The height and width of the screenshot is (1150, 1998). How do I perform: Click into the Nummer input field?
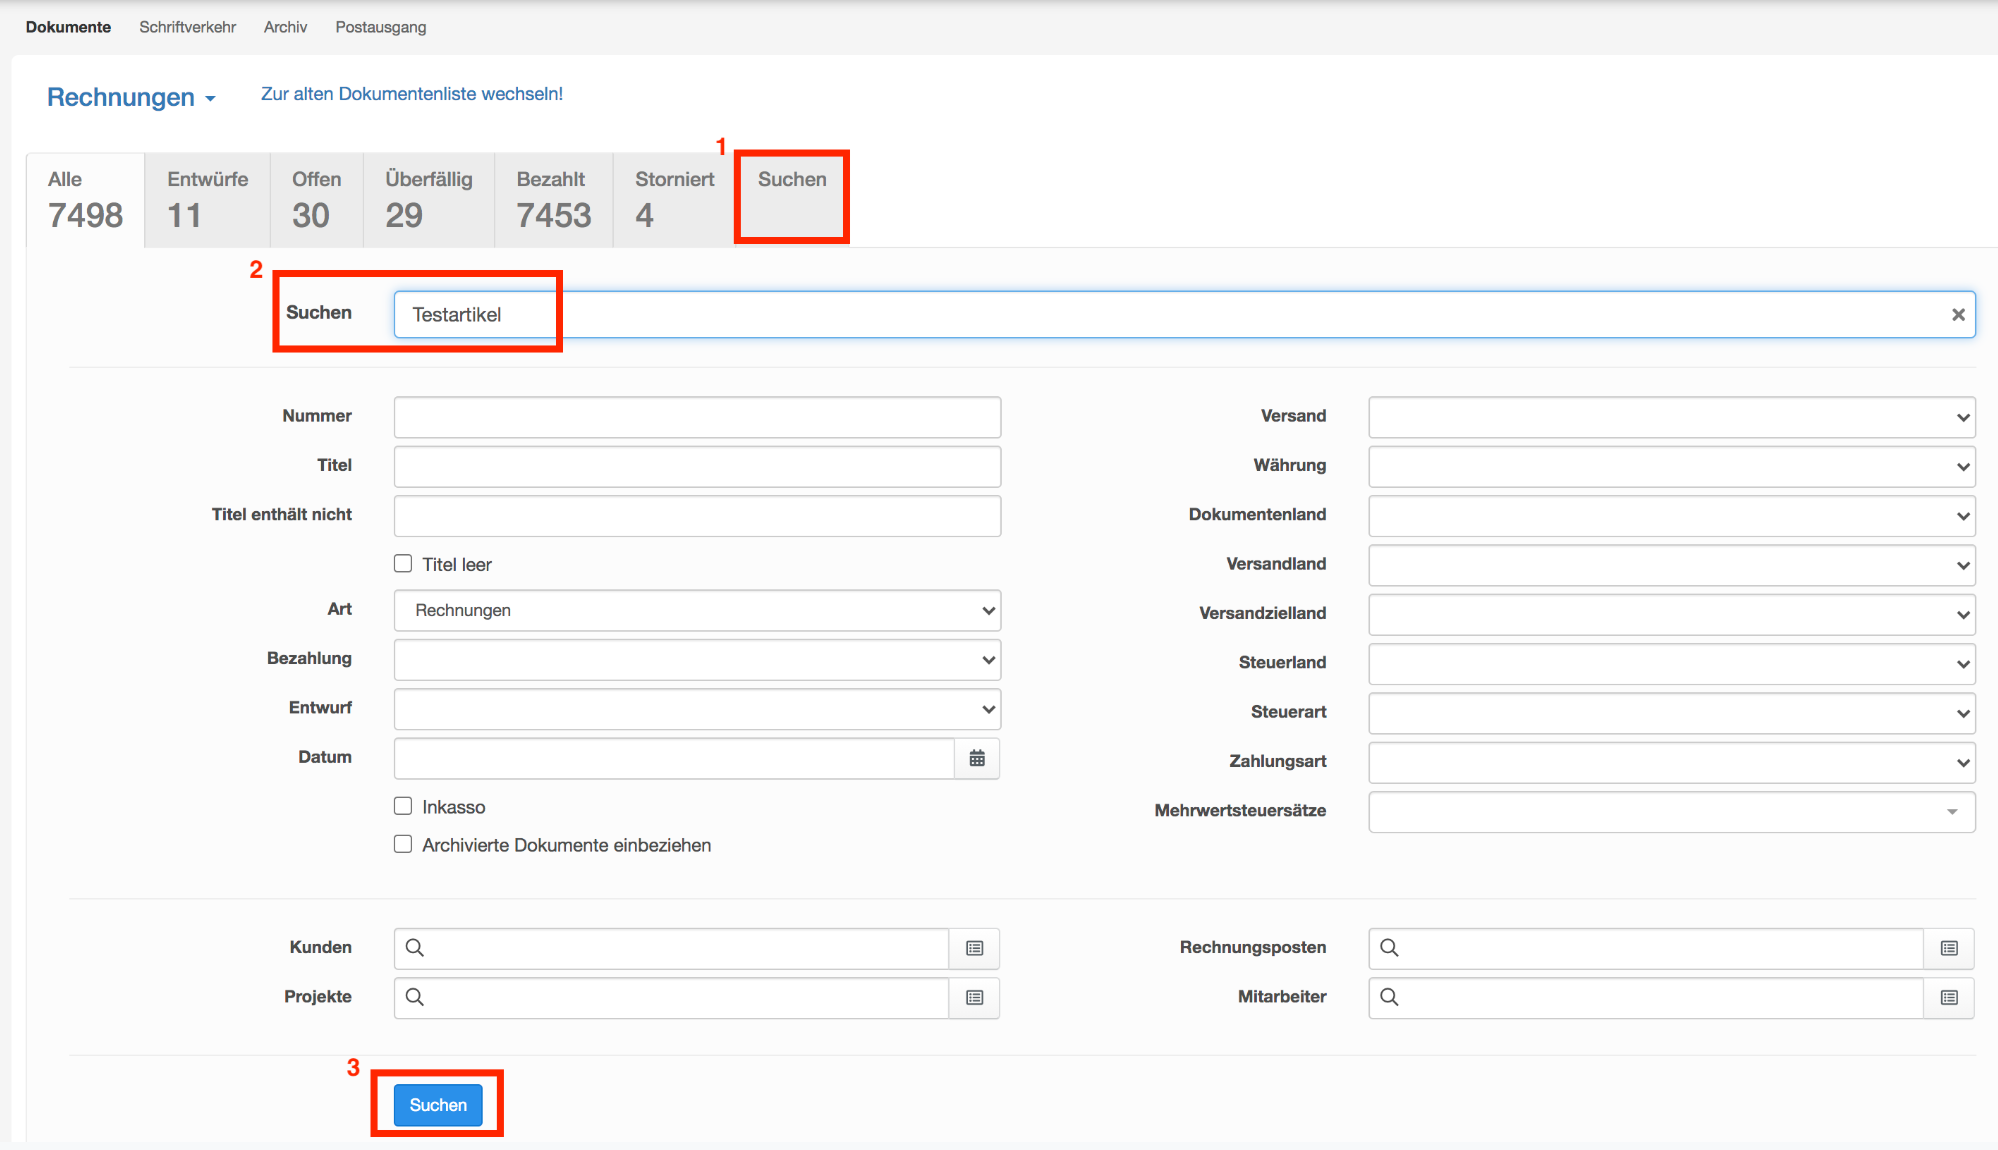tap(697, 418)
